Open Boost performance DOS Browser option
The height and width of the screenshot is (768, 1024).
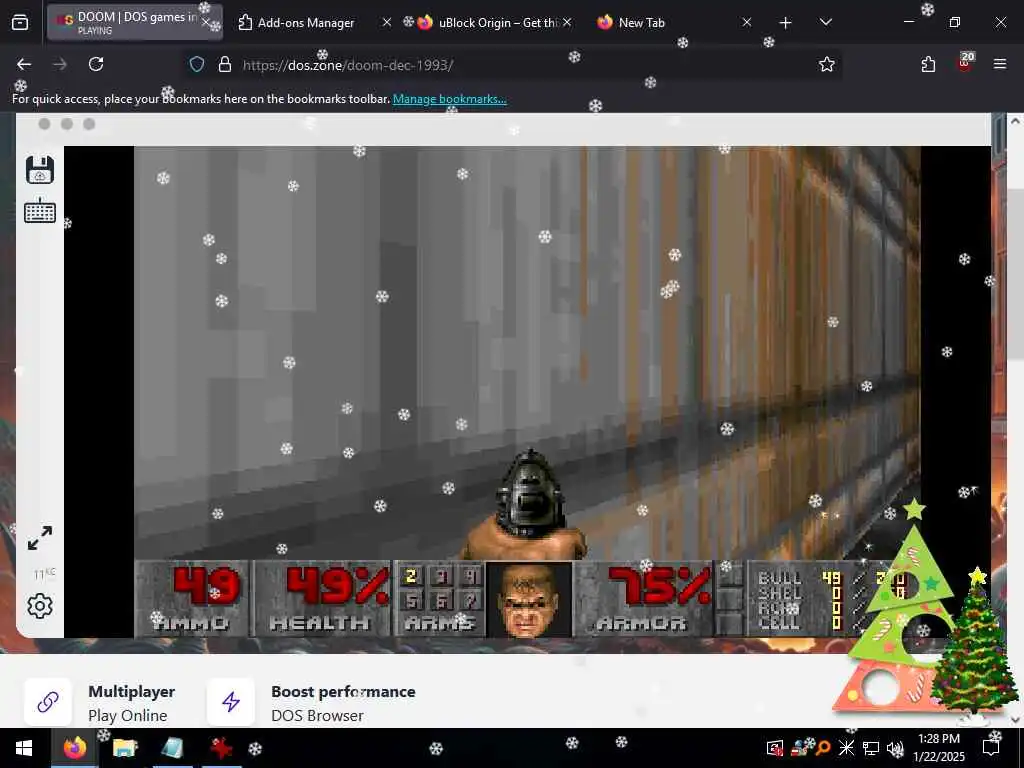[x=312, y=703]
